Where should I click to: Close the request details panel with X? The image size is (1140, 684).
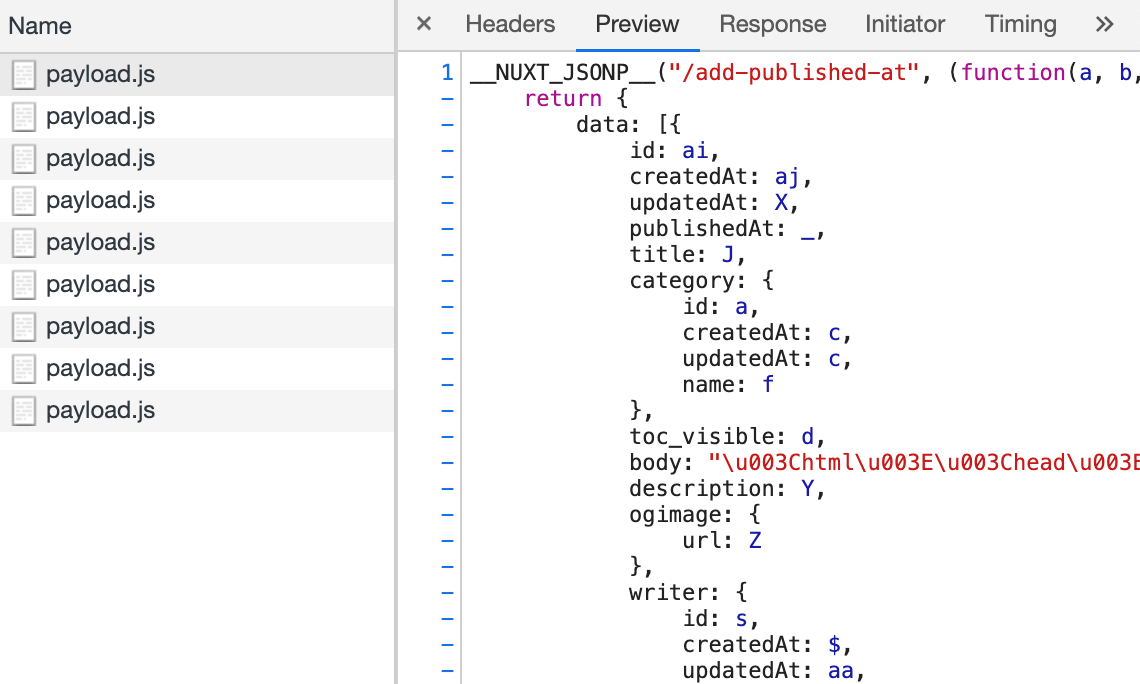pyautogui.click(x=424, y=24)
